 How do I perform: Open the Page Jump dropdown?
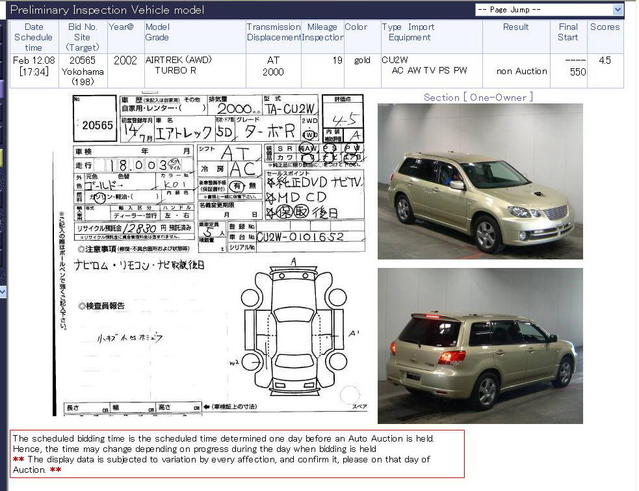(x=549, y=10)
